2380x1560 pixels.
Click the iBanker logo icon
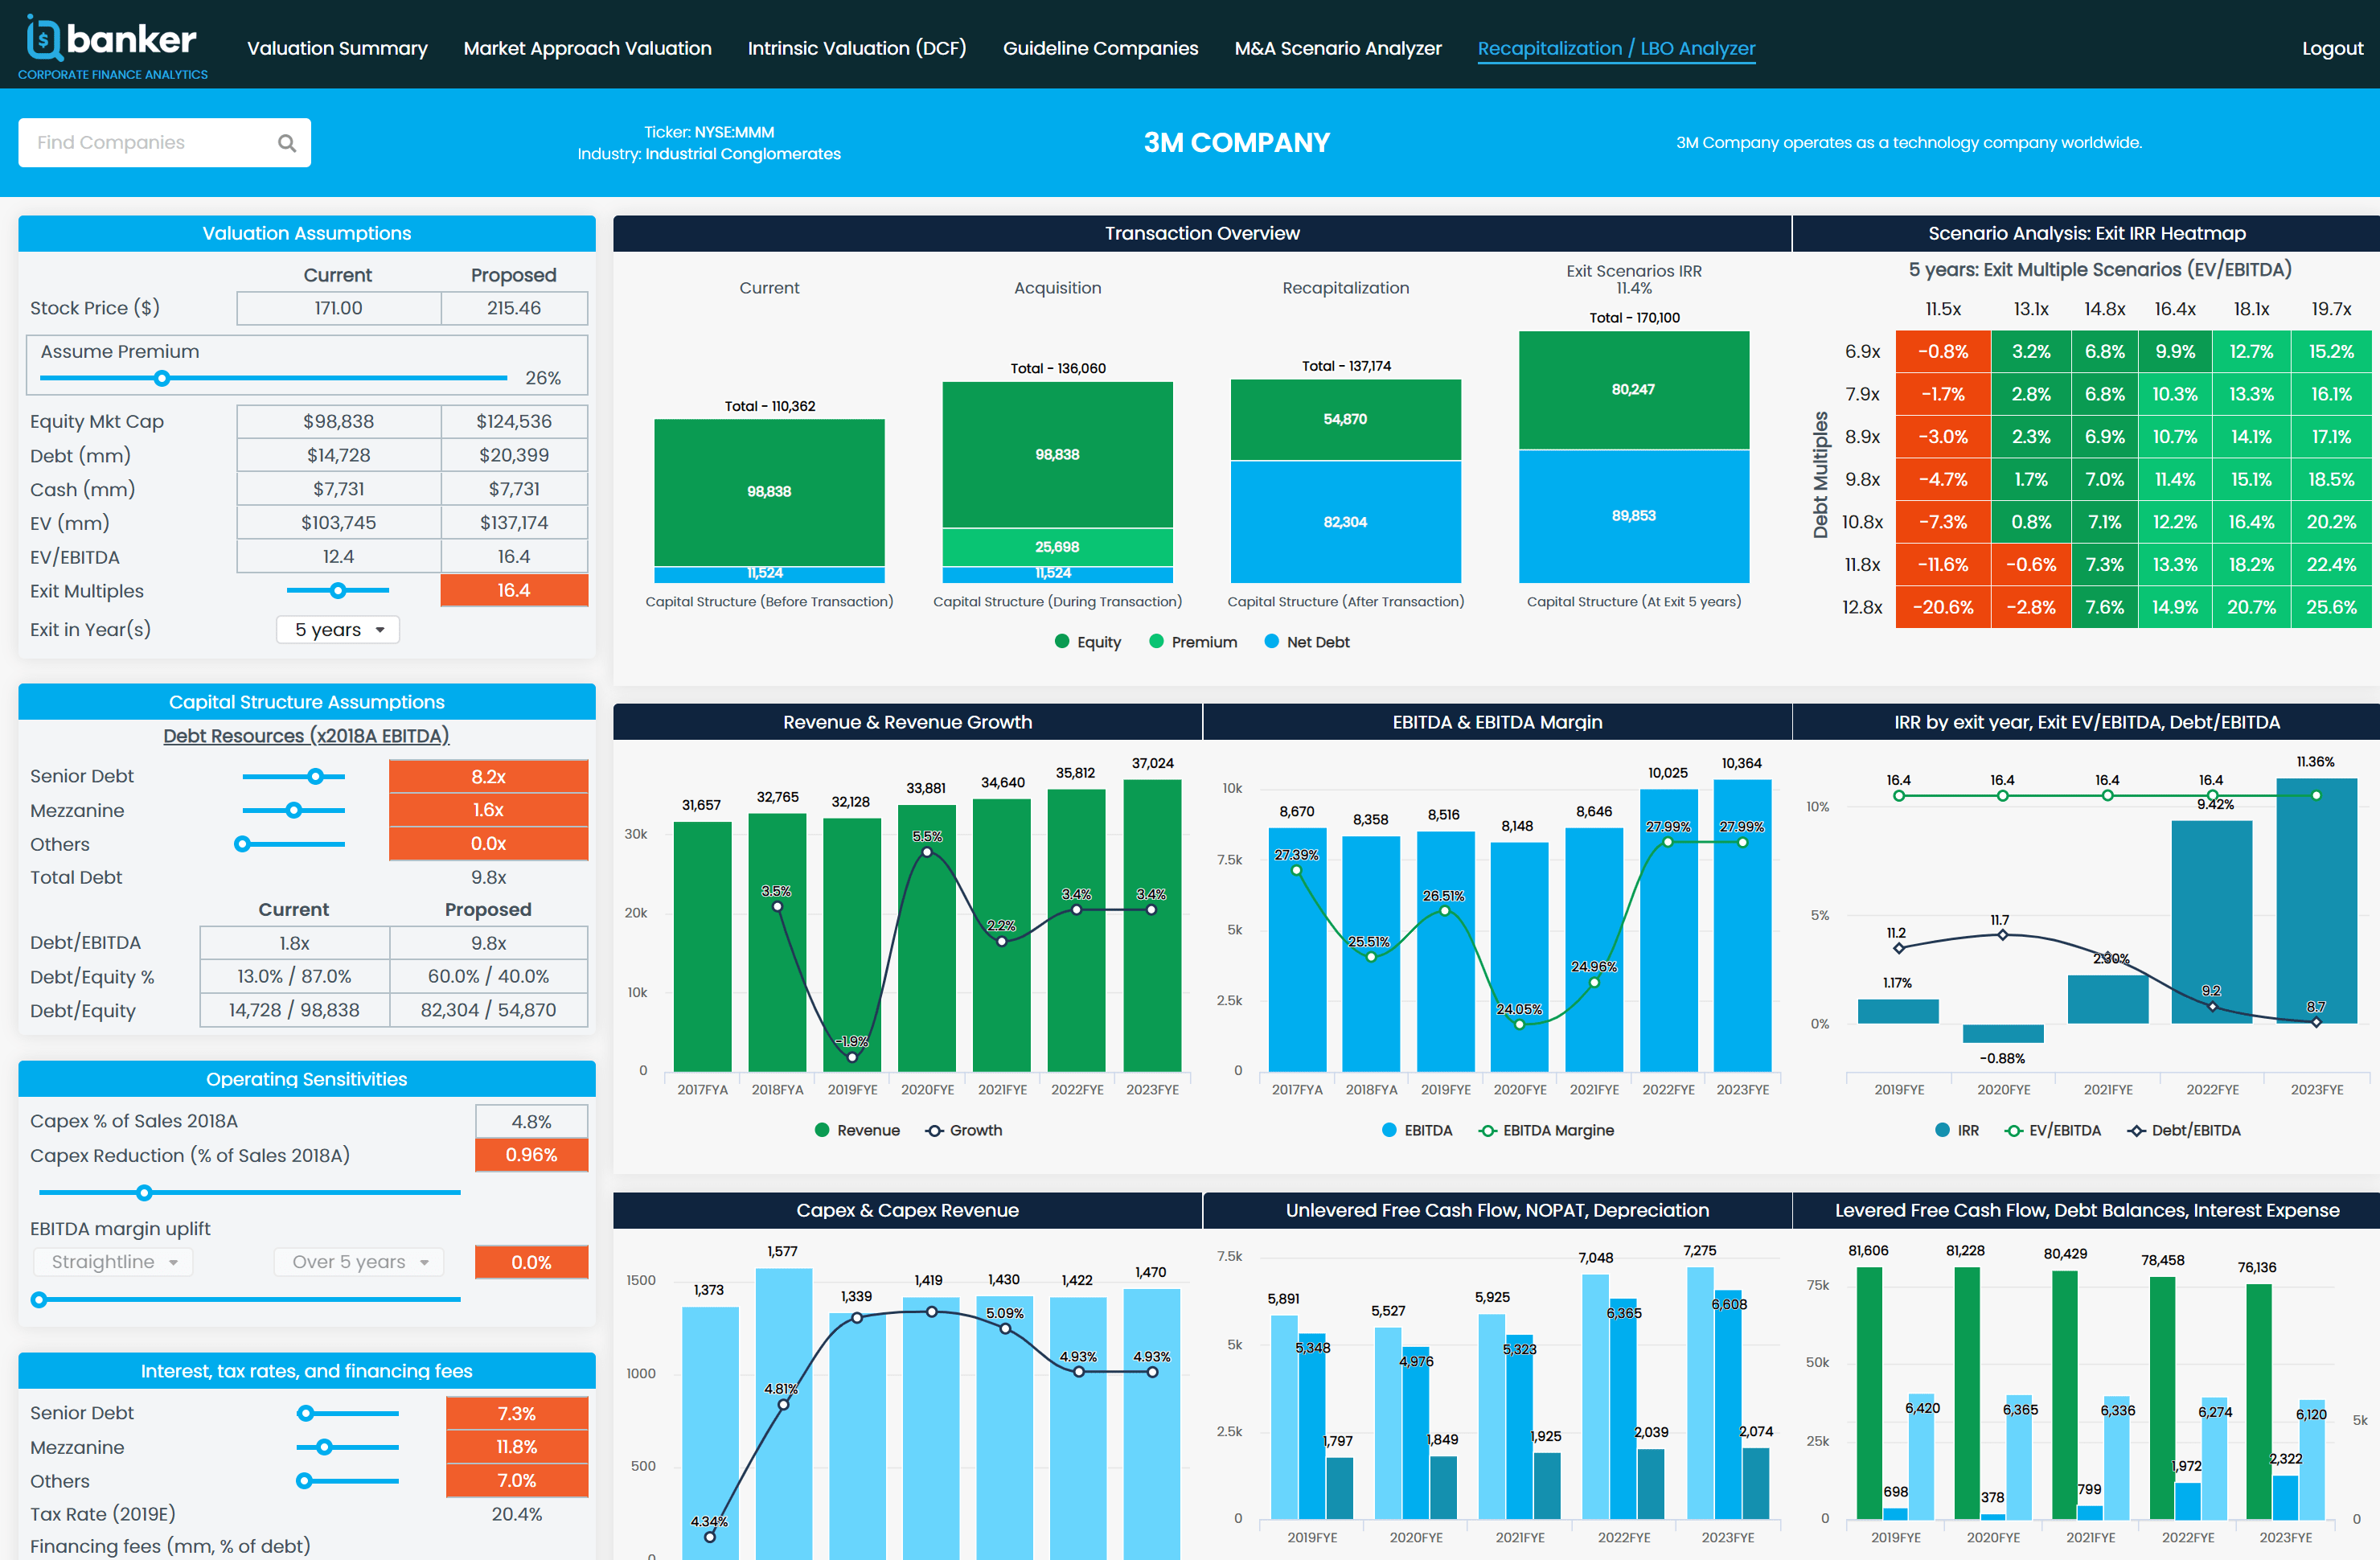tap(43, 38)
